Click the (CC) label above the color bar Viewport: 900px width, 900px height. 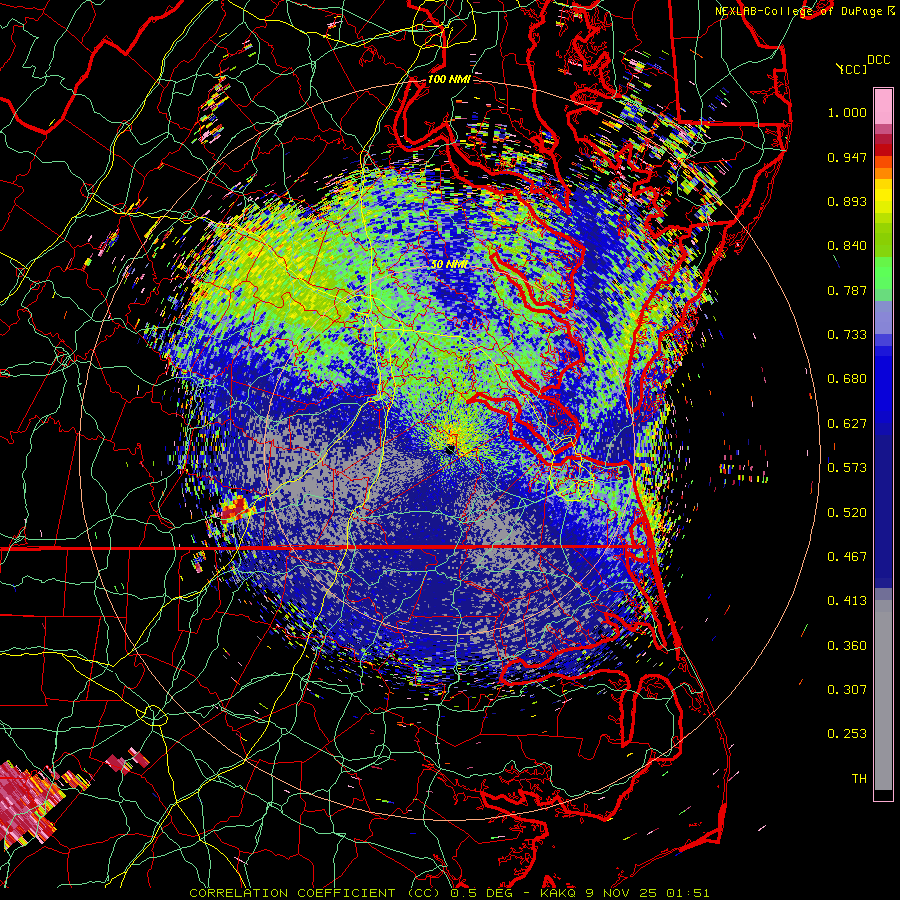click(852, 69)
